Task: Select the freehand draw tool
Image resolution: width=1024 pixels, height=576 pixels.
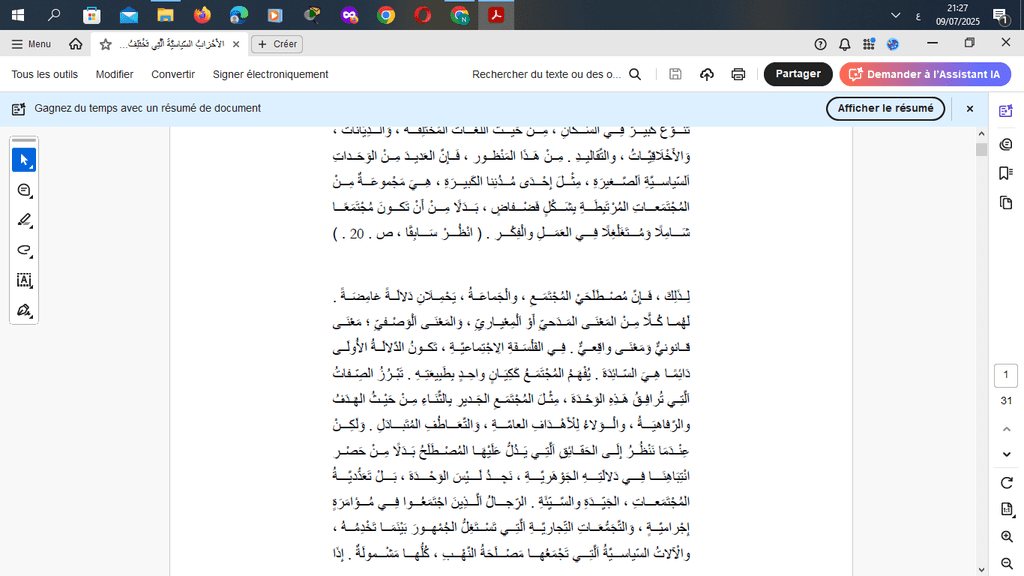Action: tap(24, 250)
